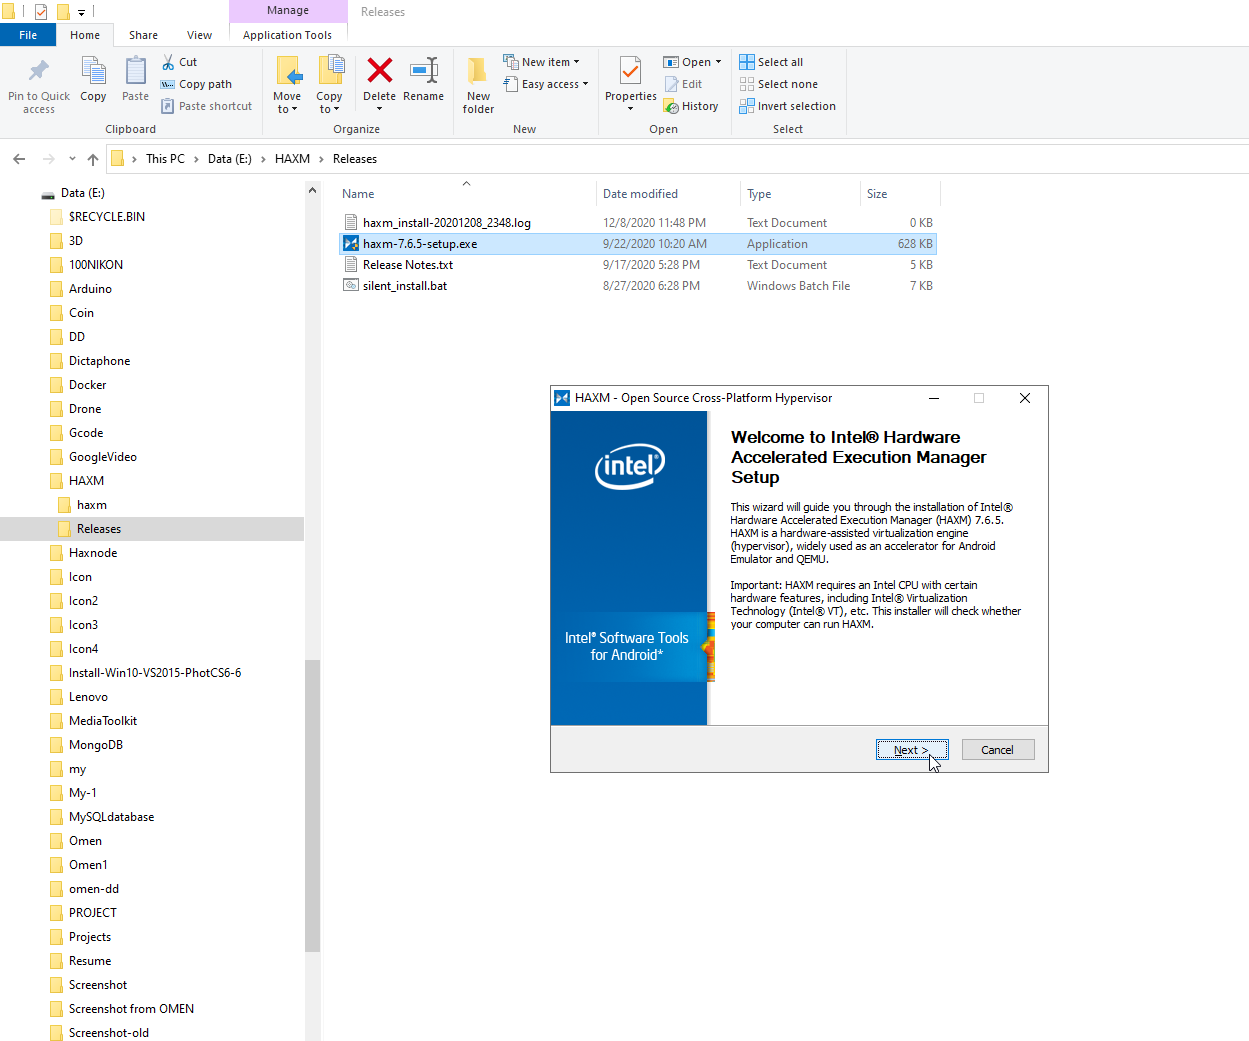
Task: Click the silent_install.bat file icon
Action: coord(351,286)
